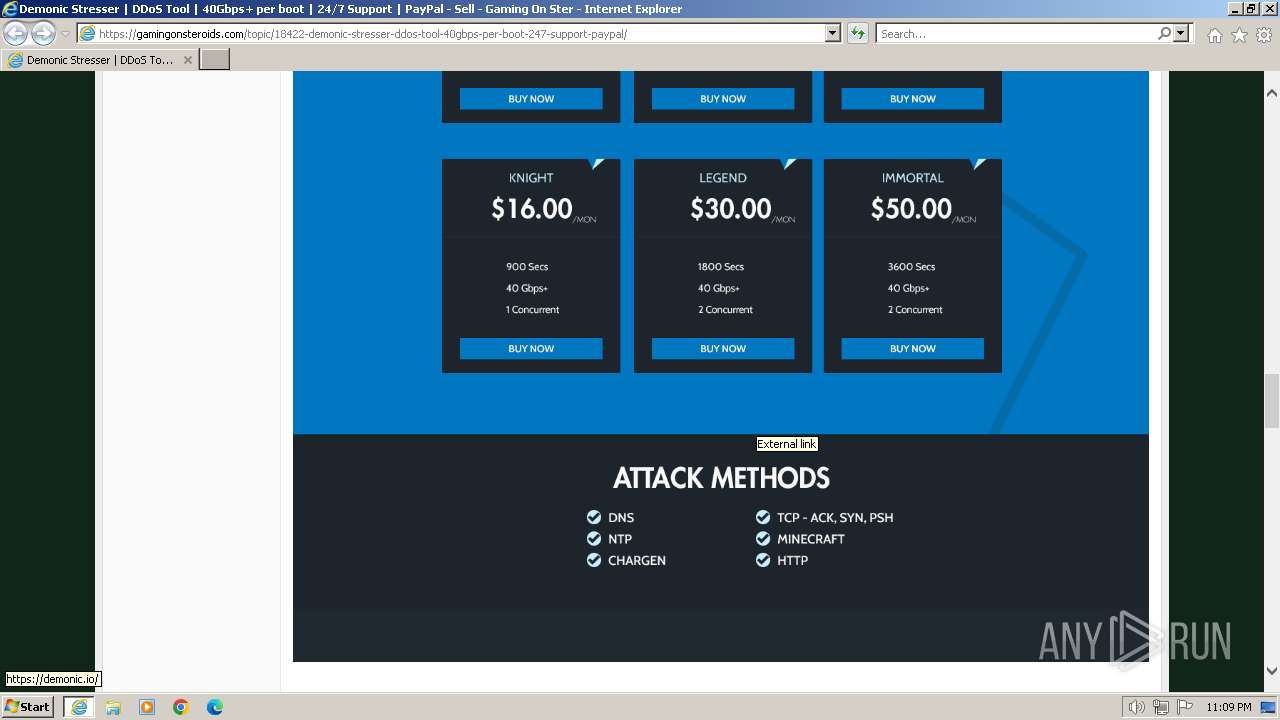
Task: Click the KNIGHT plan title
Action: point(531,178)
